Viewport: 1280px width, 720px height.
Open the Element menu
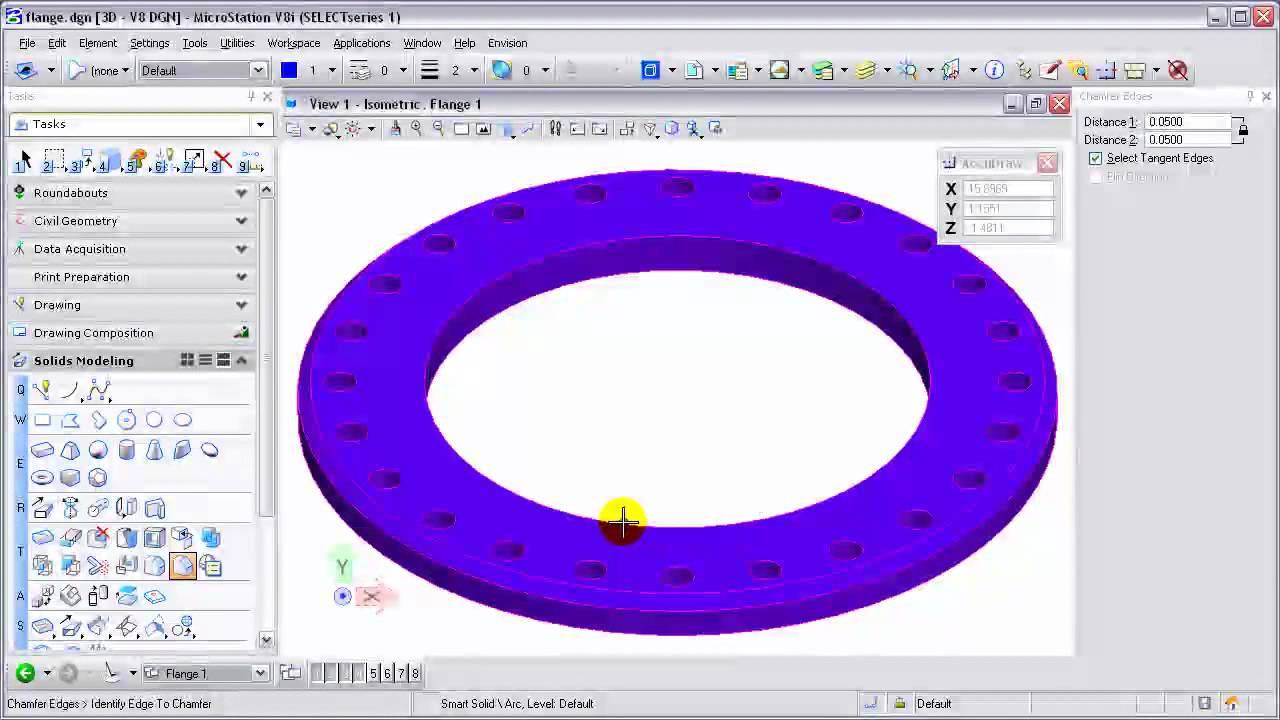click(98, 43)
